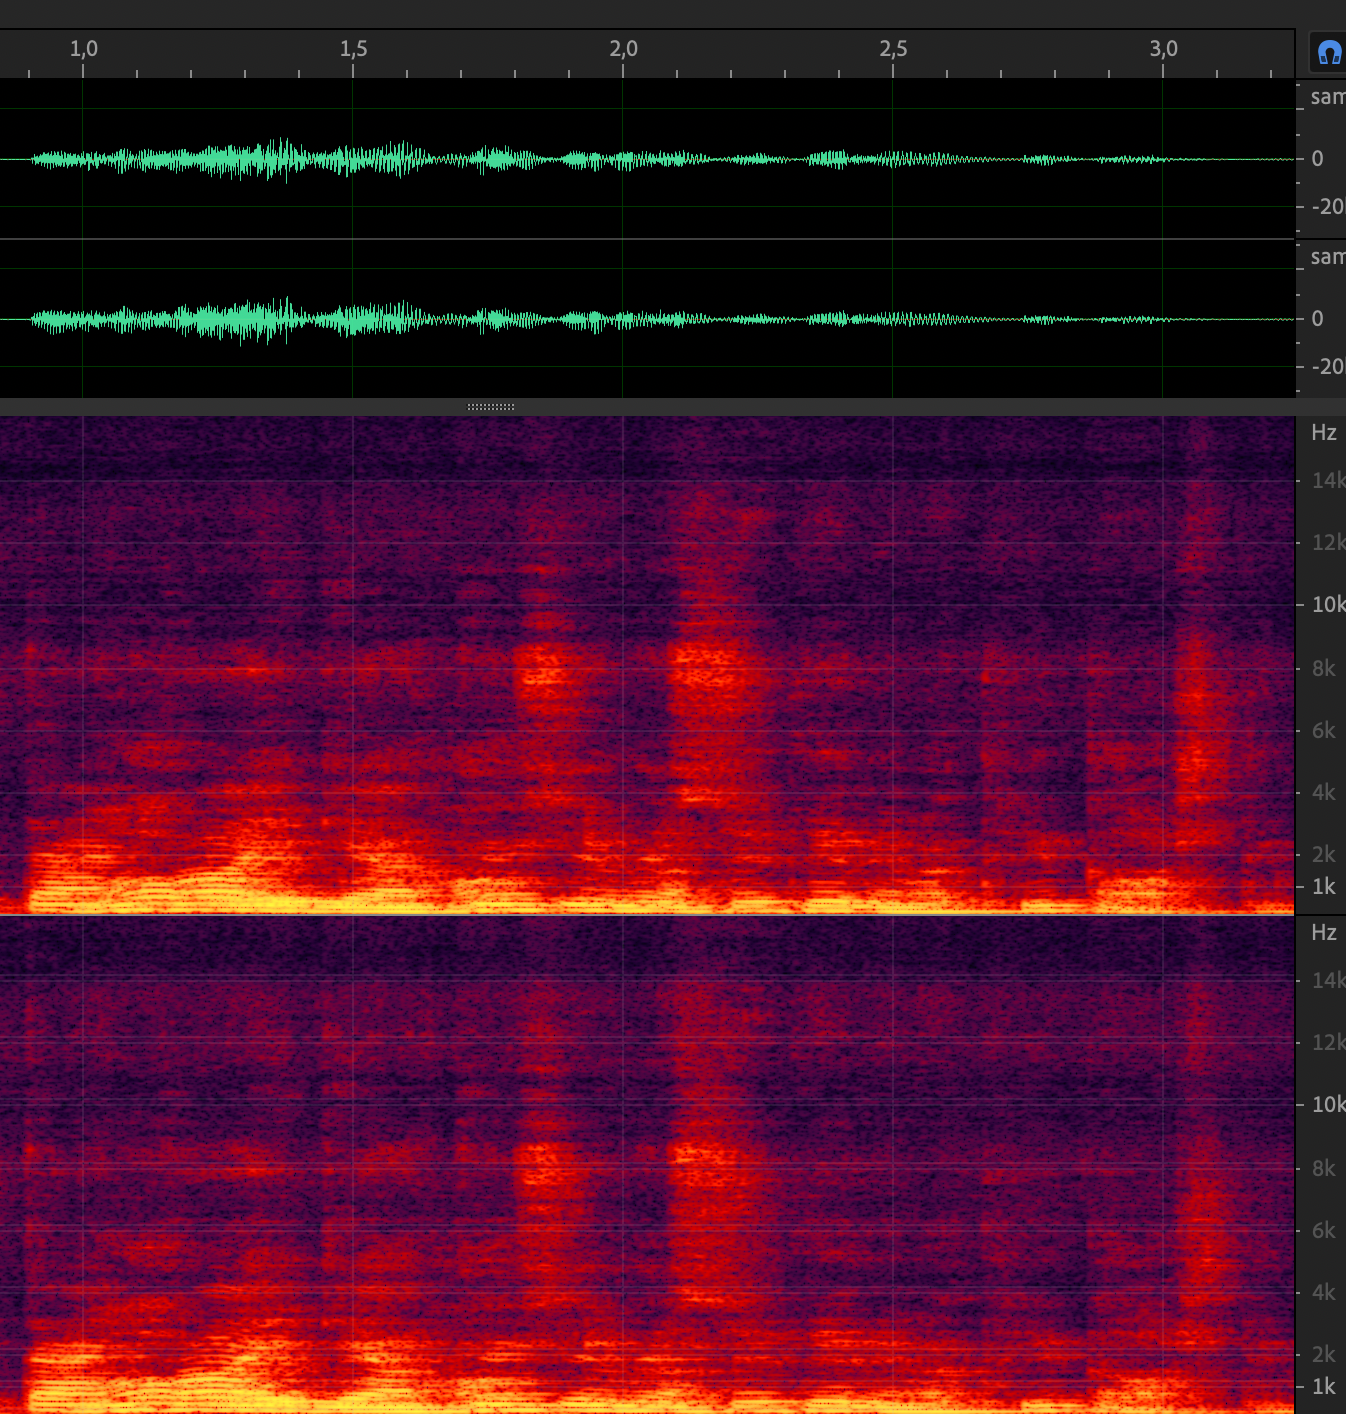Click the 14k label on the lower spectrogram scale
The width and height of the screenshot is (1346, 1414).
click(x=1327, y=981)
